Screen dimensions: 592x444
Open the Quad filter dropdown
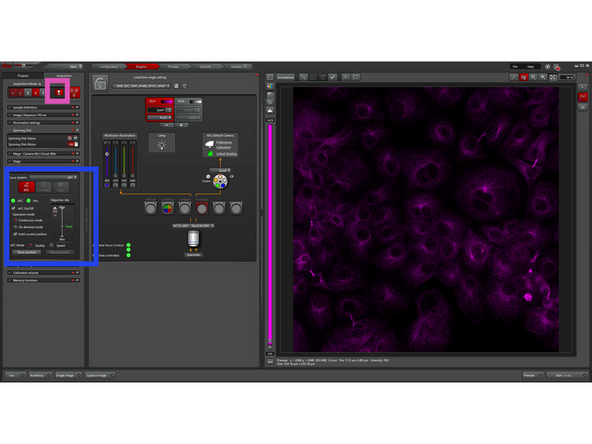pyautogui.click(x=220, y=170)
